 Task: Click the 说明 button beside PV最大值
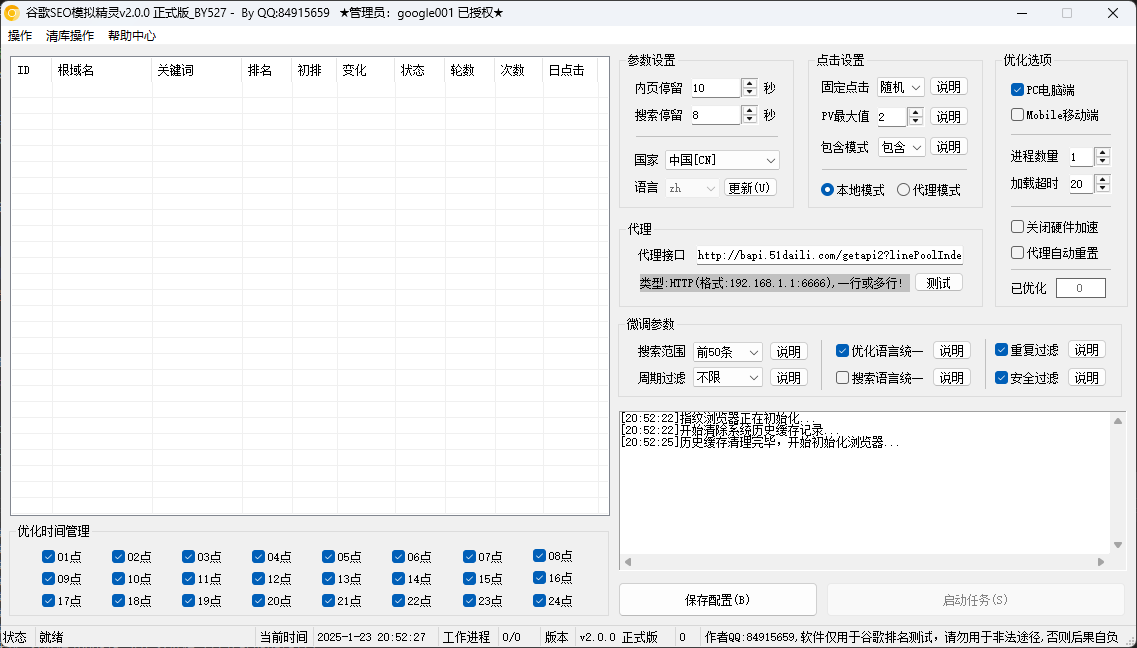[x=948, y=116]
